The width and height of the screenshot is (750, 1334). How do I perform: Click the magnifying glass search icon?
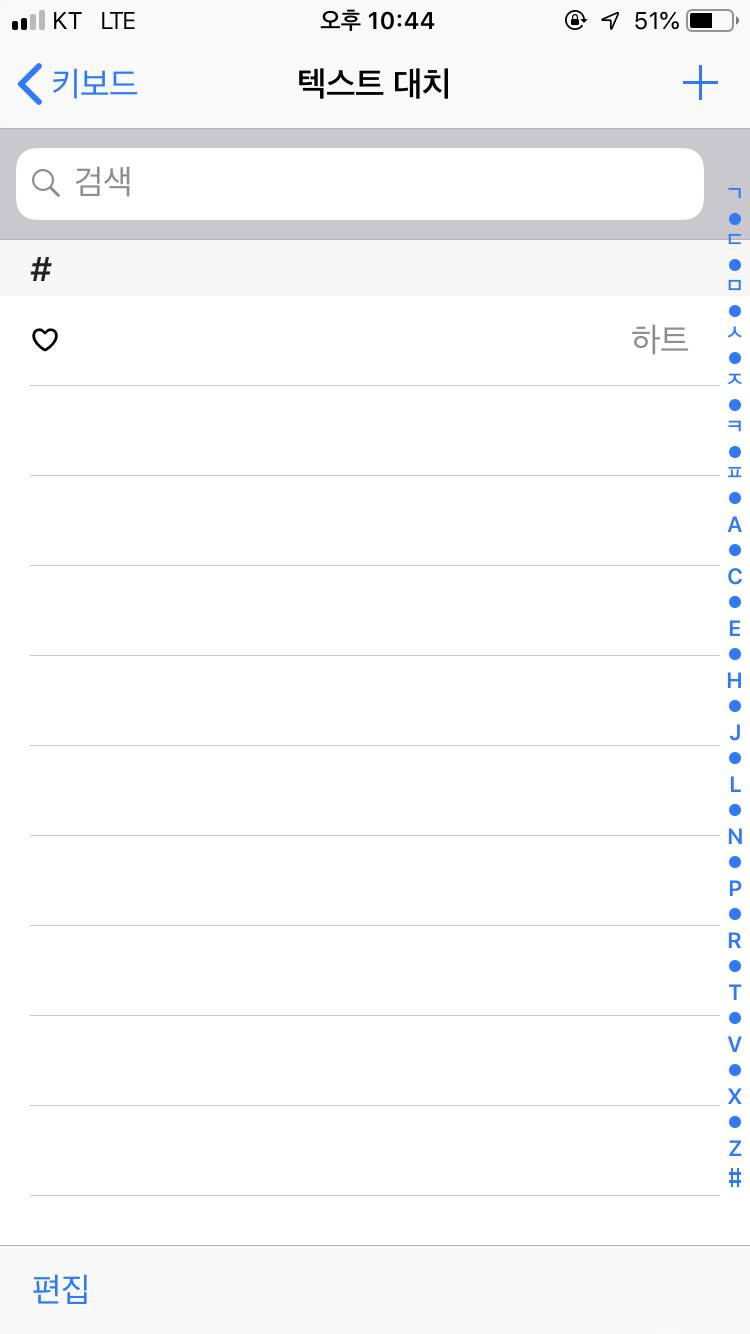click(x=46, y=183)
